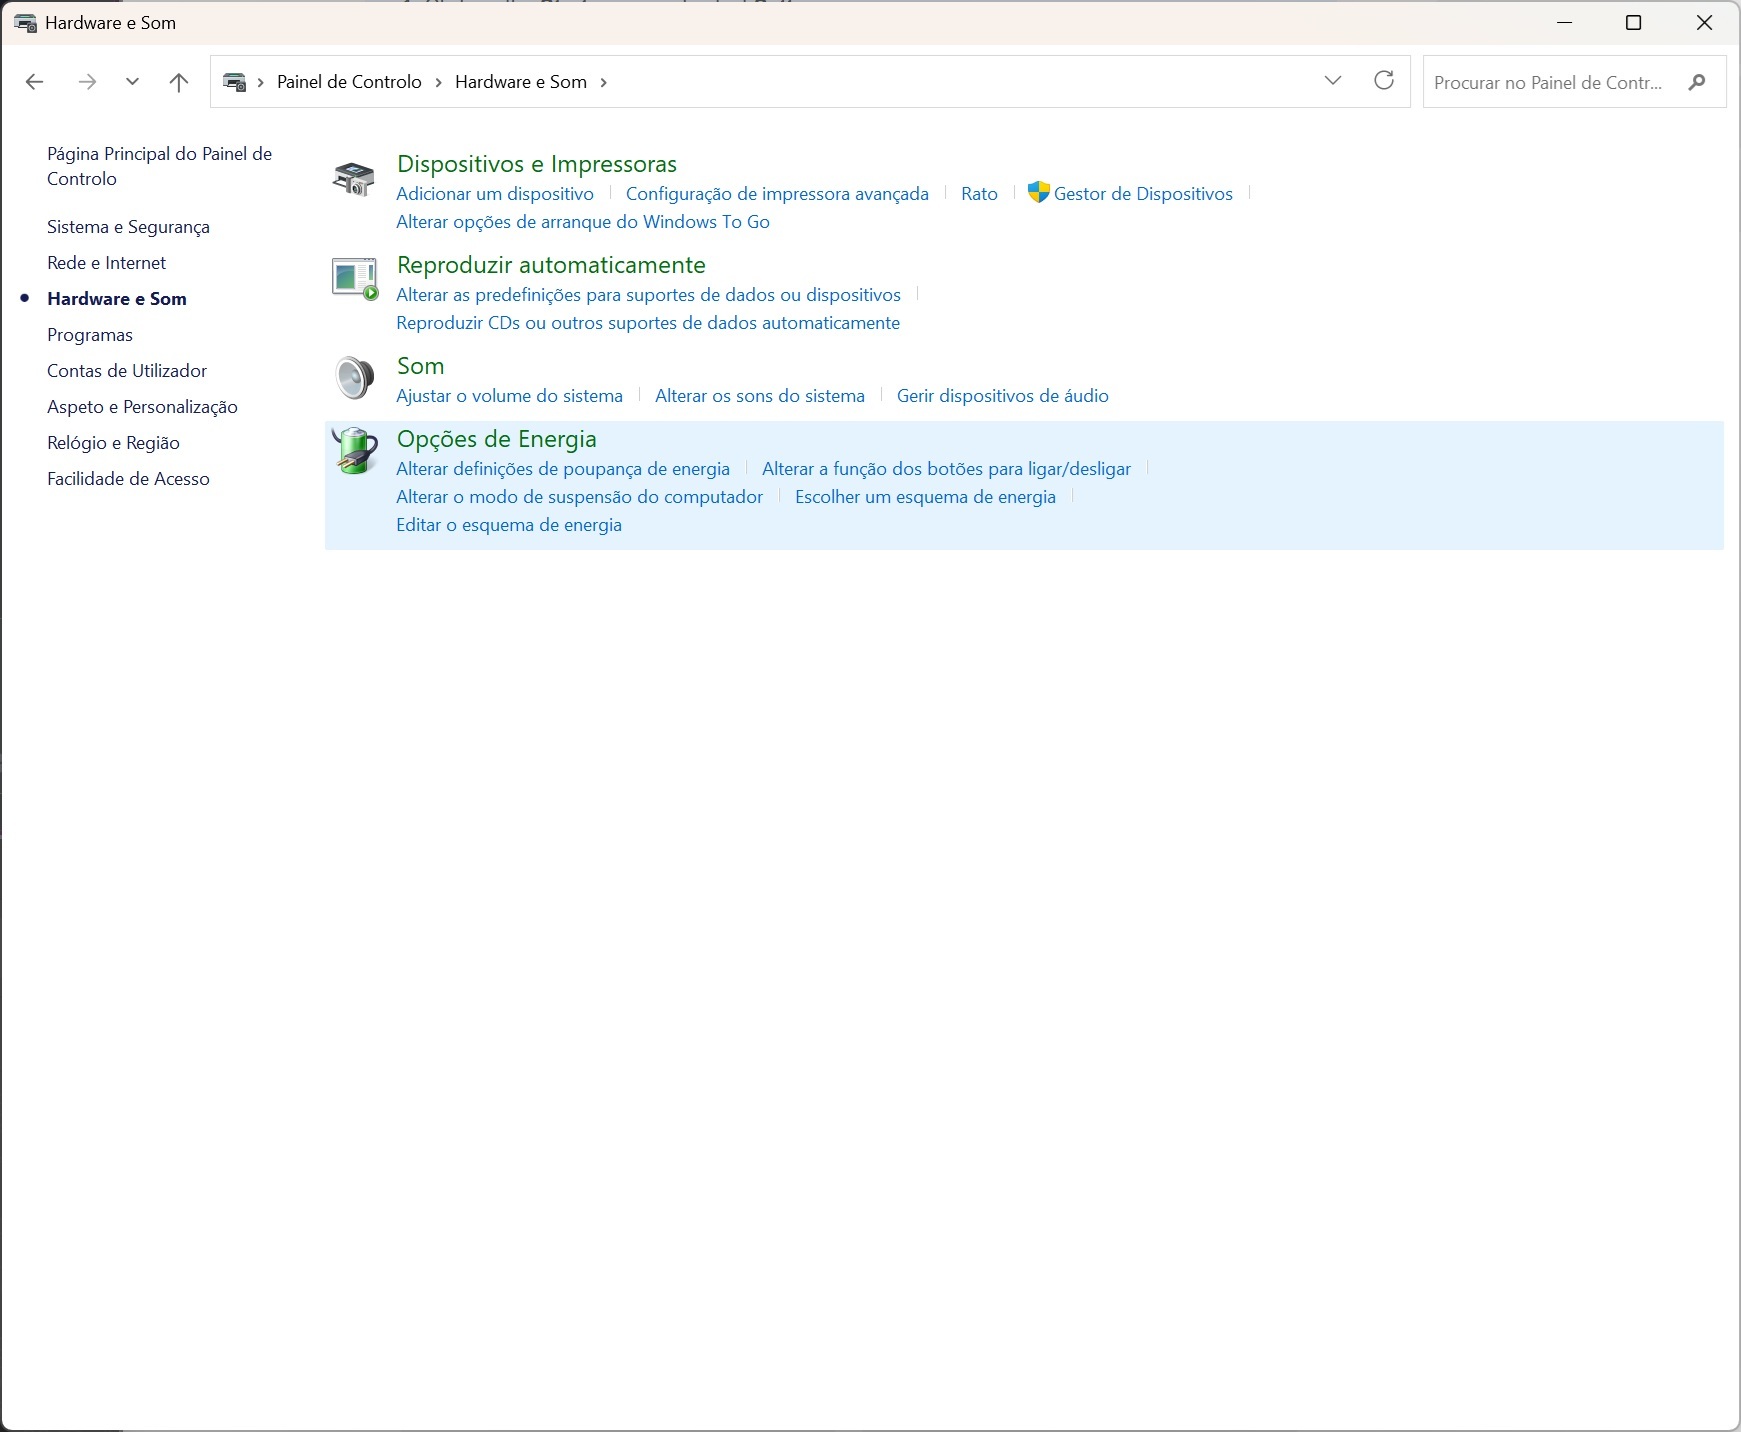Expand the address bar history dropdown
The width and height of the screenshot is (1741, 1432).
(1332, 81)
